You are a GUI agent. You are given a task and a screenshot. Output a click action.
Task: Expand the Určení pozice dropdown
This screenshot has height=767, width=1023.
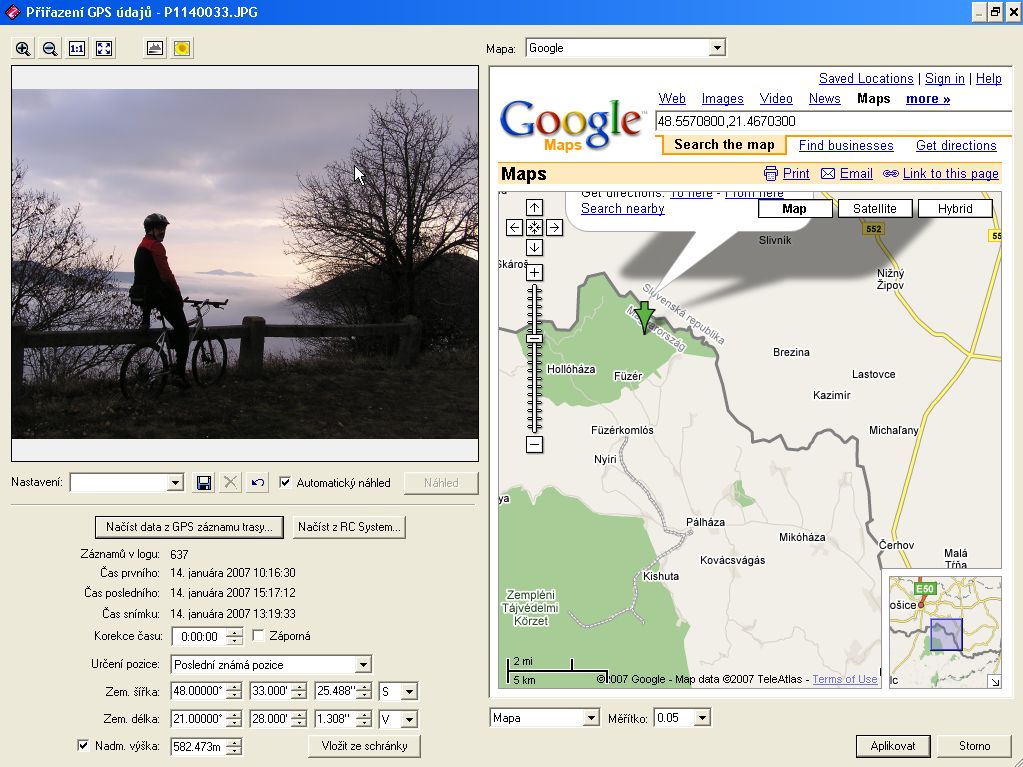362,665
